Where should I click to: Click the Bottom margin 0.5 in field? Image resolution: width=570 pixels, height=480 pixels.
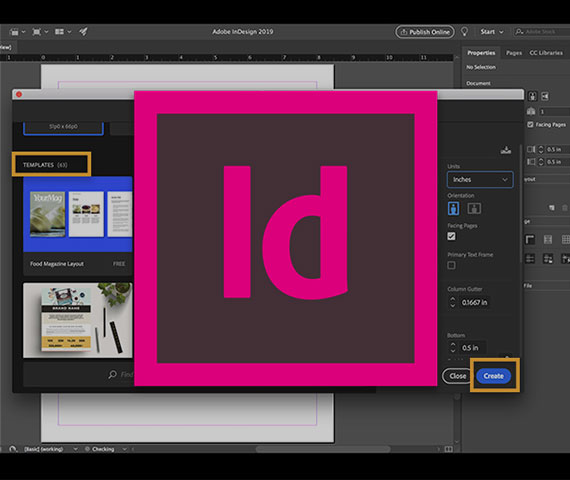pos(472,348)
